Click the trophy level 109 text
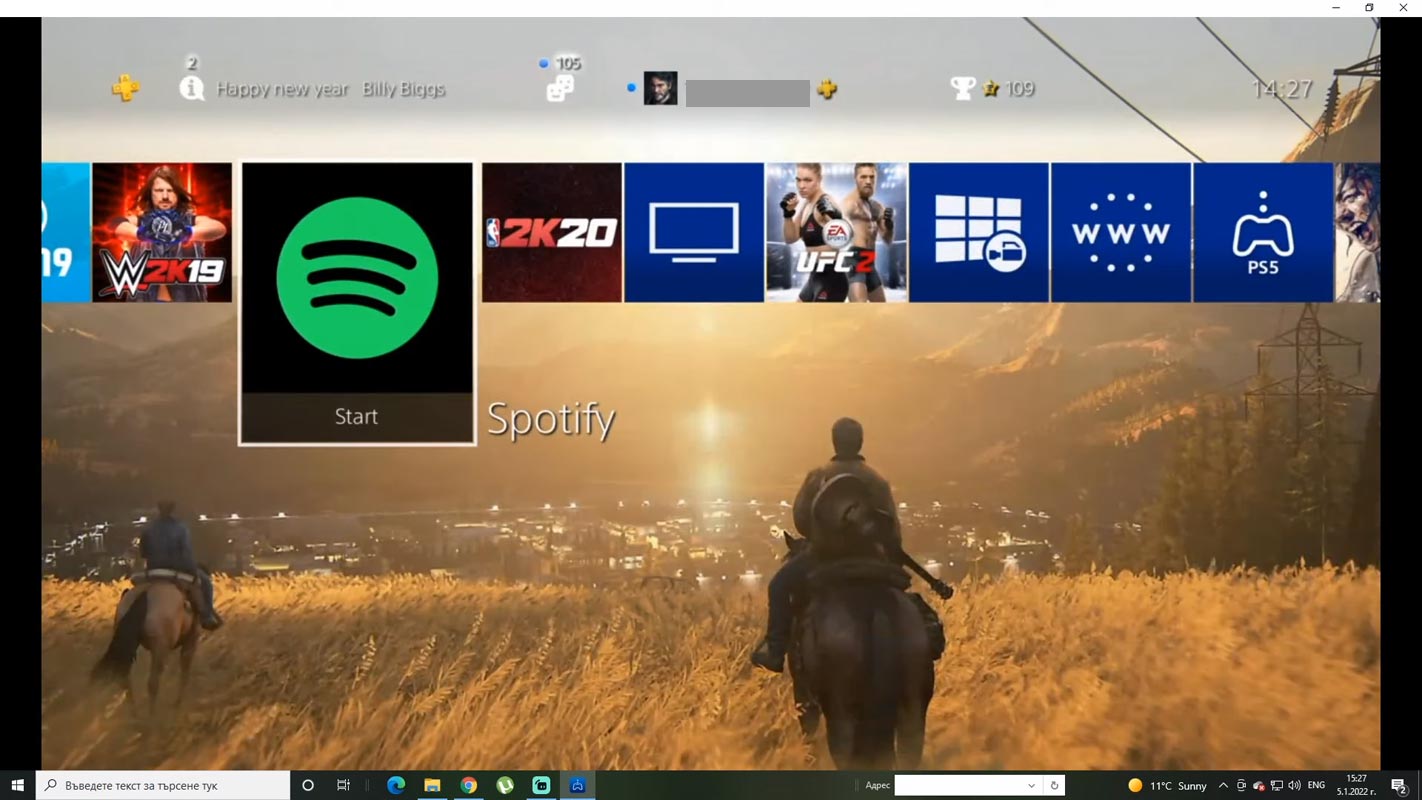 tap(1019, 89)
